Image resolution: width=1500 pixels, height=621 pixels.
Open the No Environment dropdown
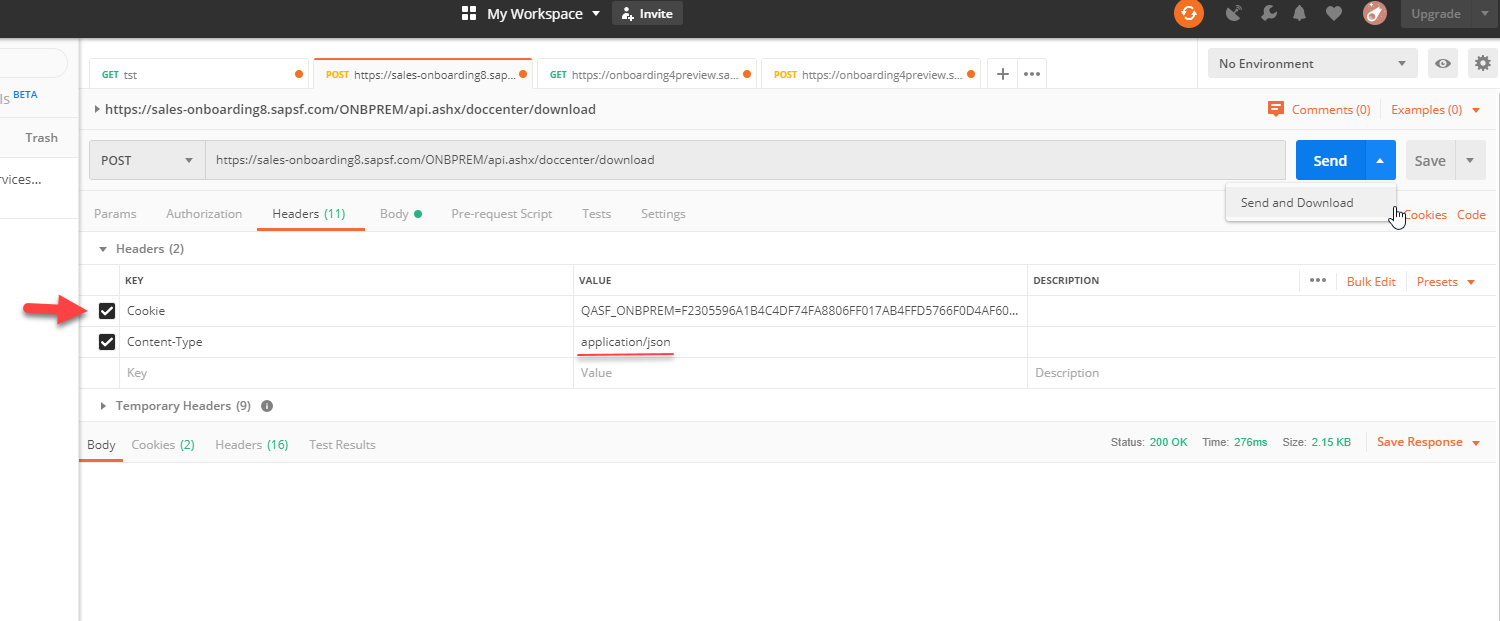(1312, 64)
